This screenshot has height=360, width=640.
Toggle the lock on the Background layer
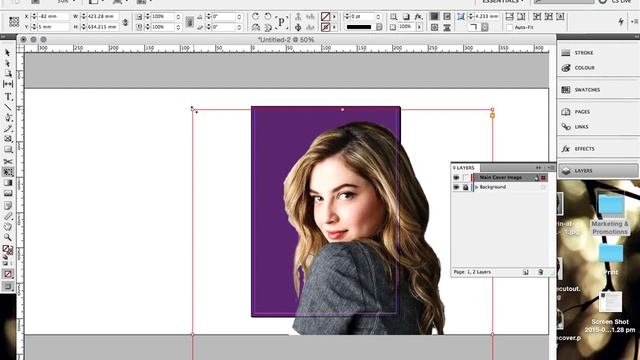(465, 187)
